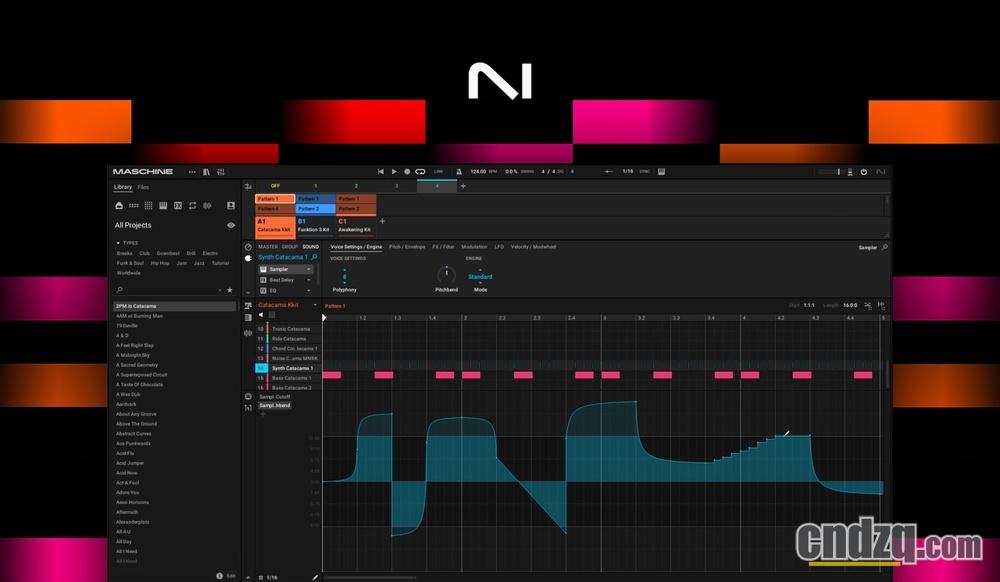Collapse the TYPES tag section
Viewport: 1000px width, 582px height.
118,243
